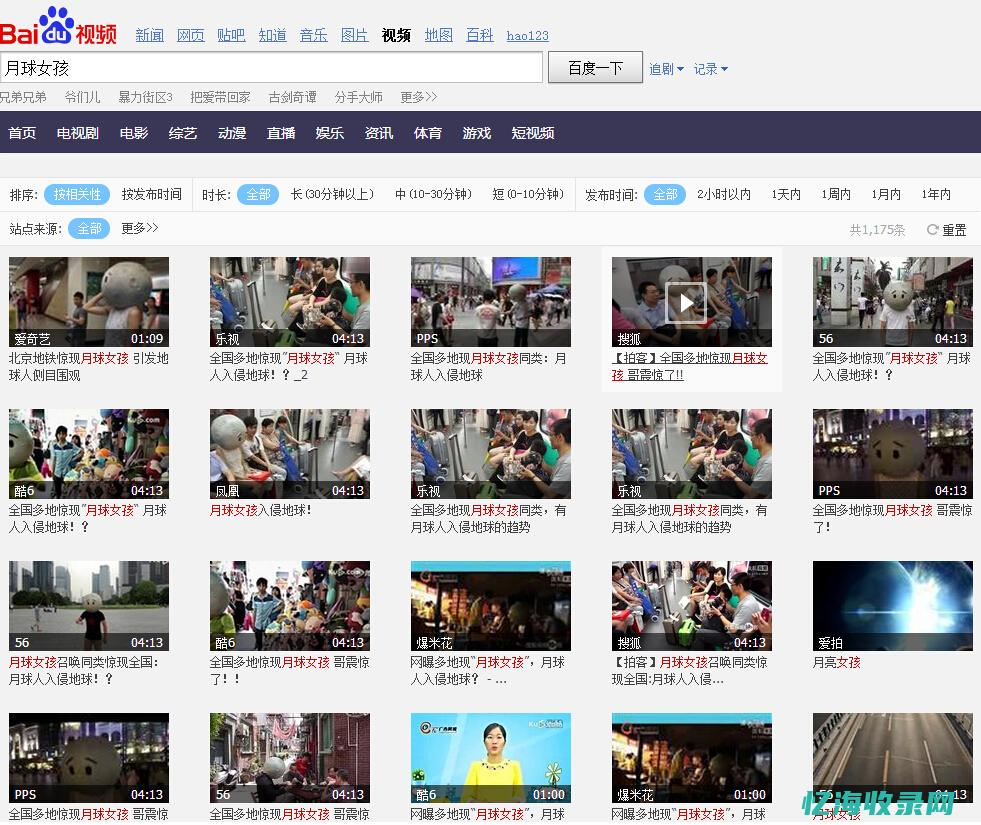Click the 重置 reset icon
Viewport: 981px width, 825px height.
(932, 230)
